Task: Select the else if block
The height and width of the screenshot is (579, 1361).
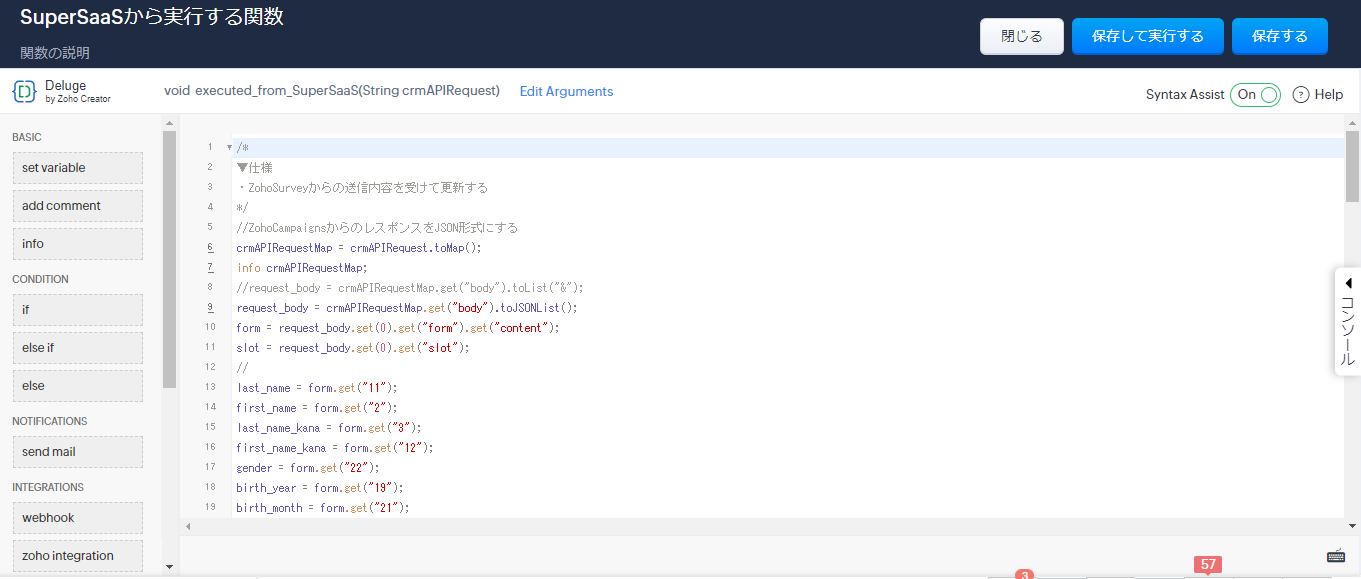Action: tap(78, 348)
